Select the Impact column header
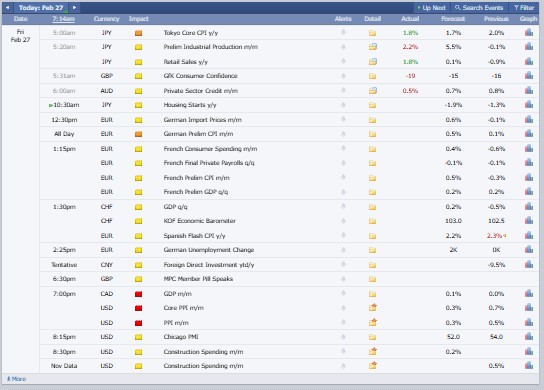 [x=138, y=19]
